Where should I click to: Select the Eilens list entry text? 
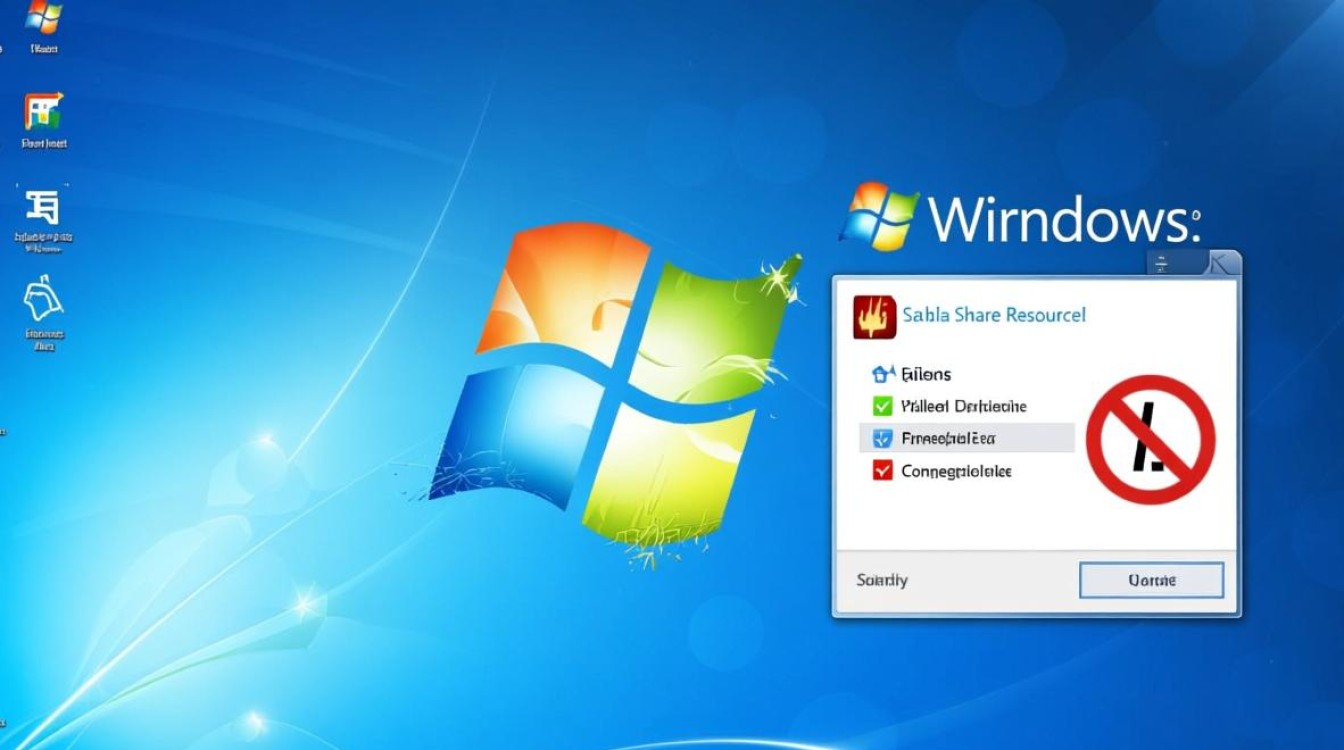926,375
